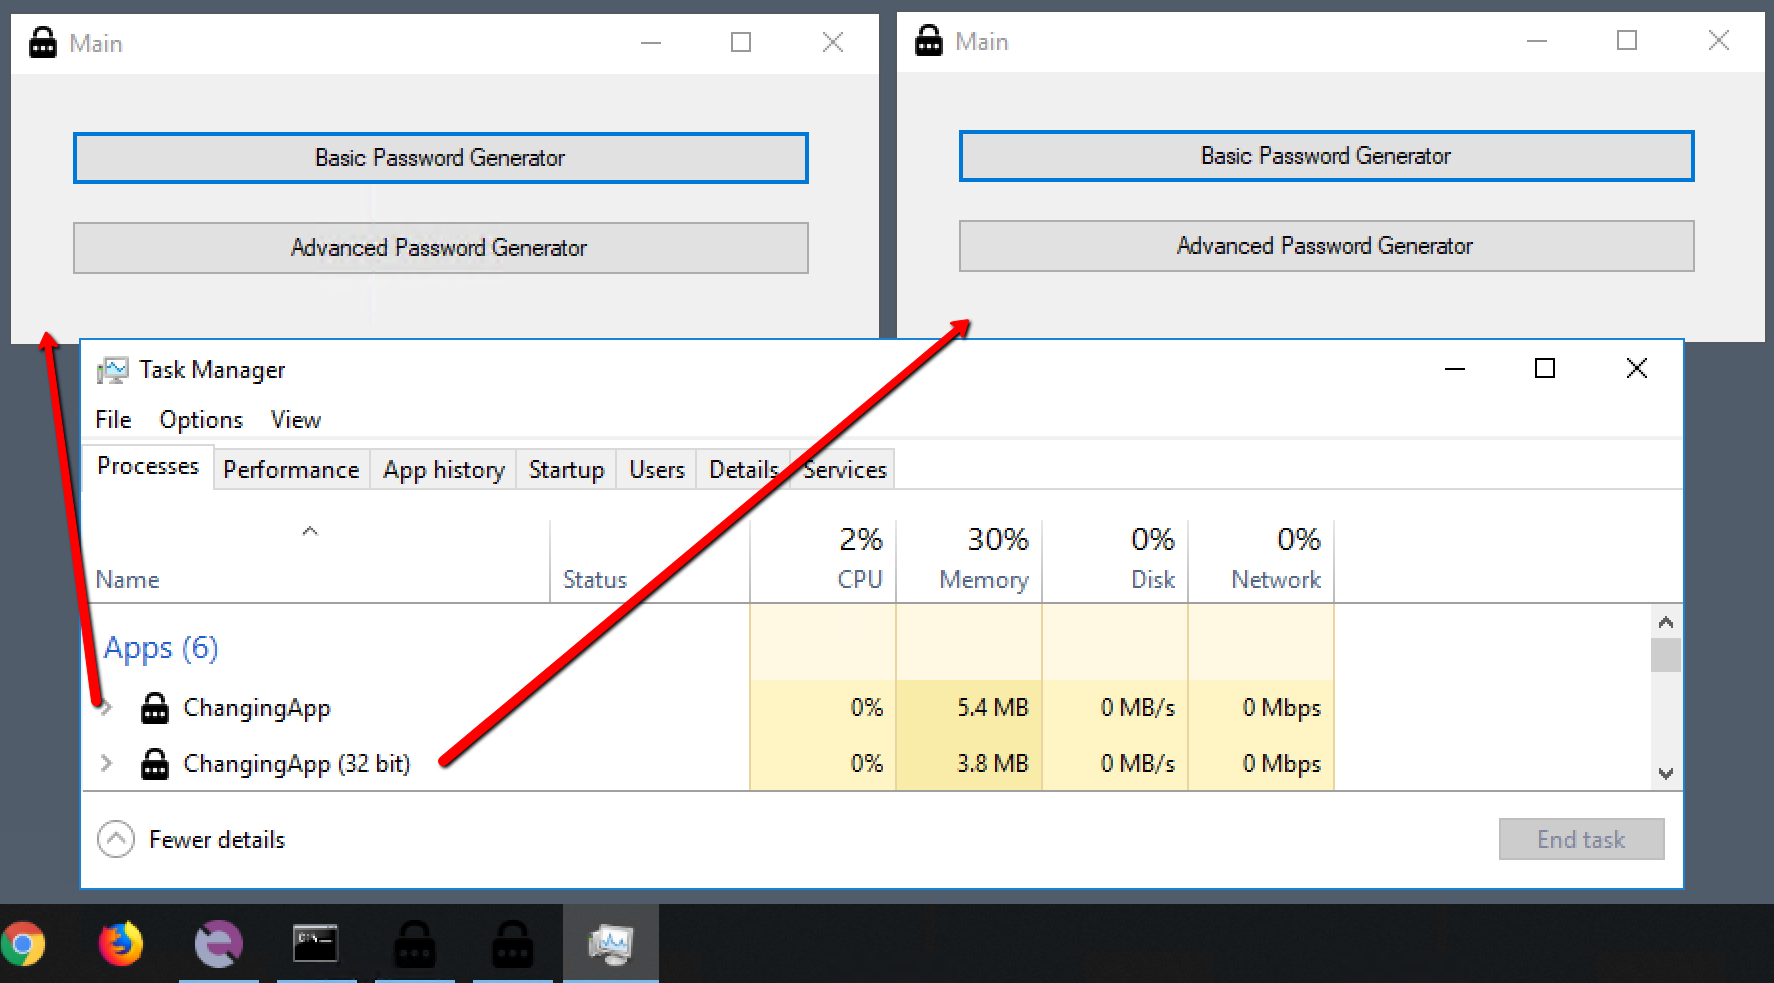Switch to the Services tab
The image size is (1774, 983).
point(843,469)
